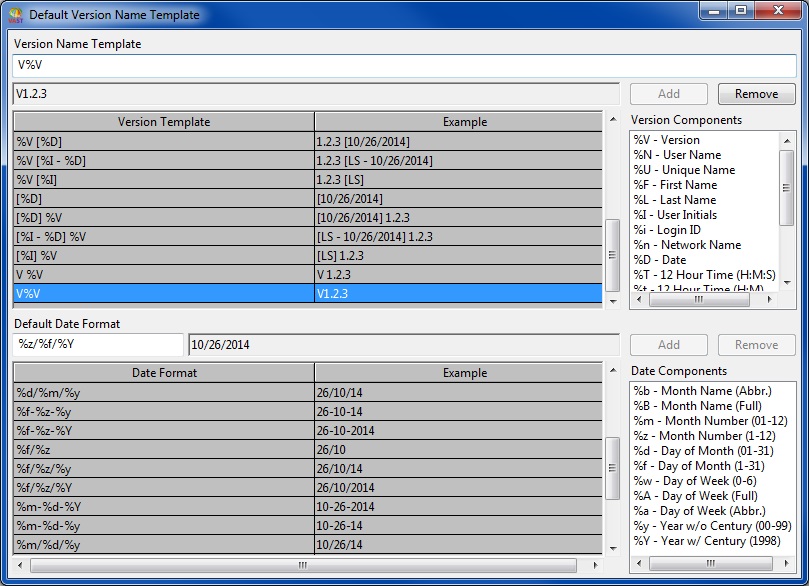Select '%N - User Name' version component
Image resolution: width=809 pixels, height=586 pixels.
677,155
